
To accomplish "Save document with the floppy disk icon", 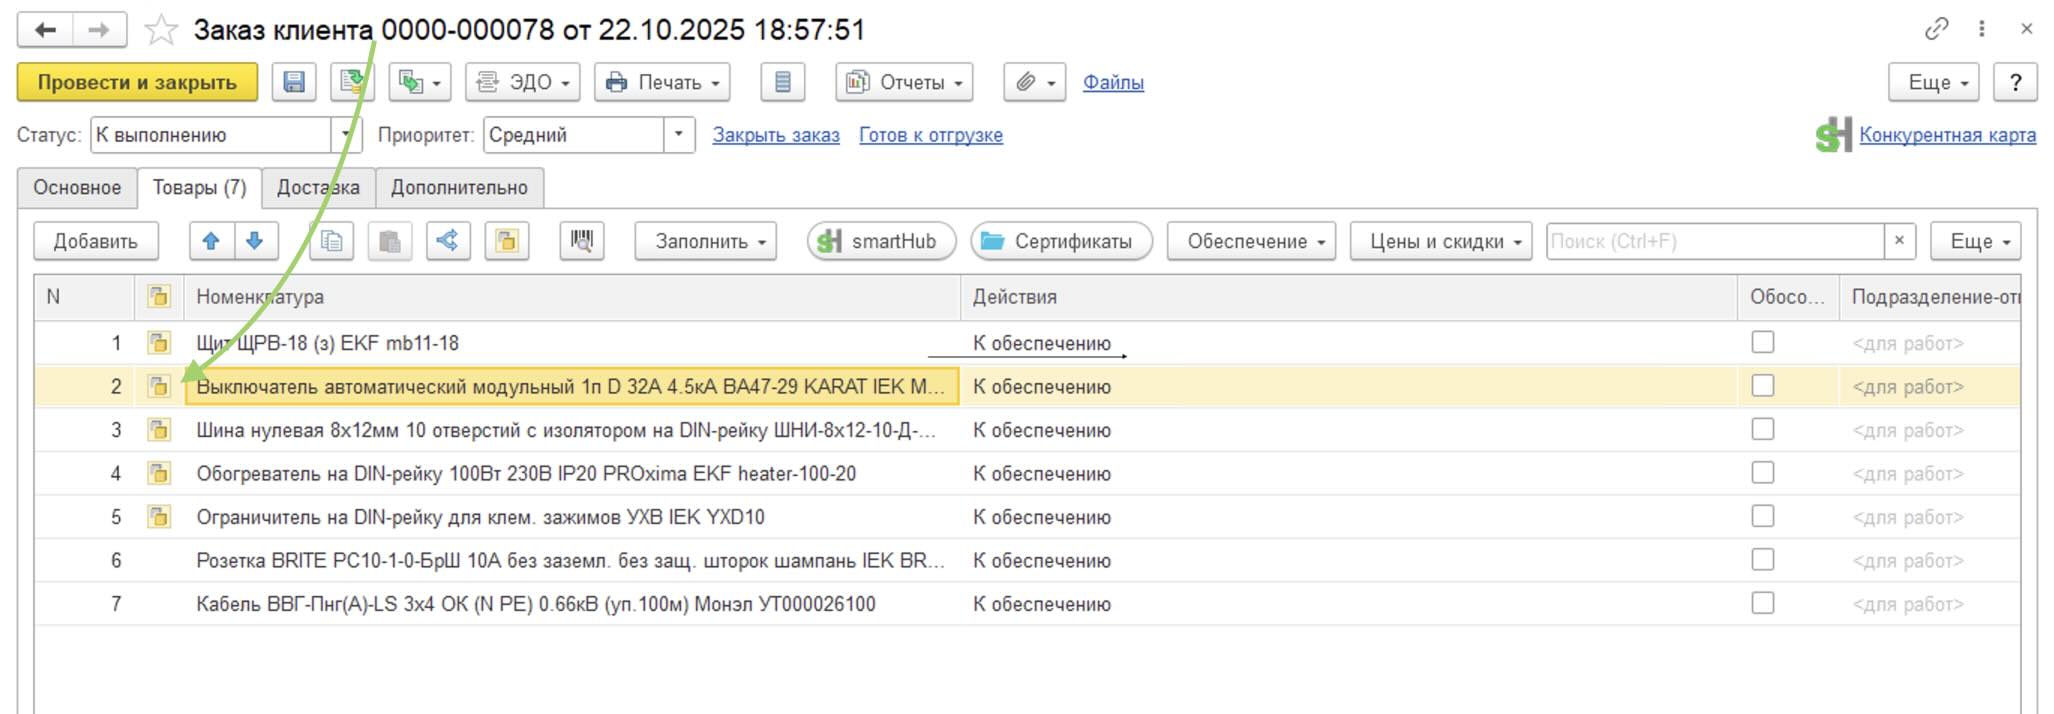I will point(294,82).
